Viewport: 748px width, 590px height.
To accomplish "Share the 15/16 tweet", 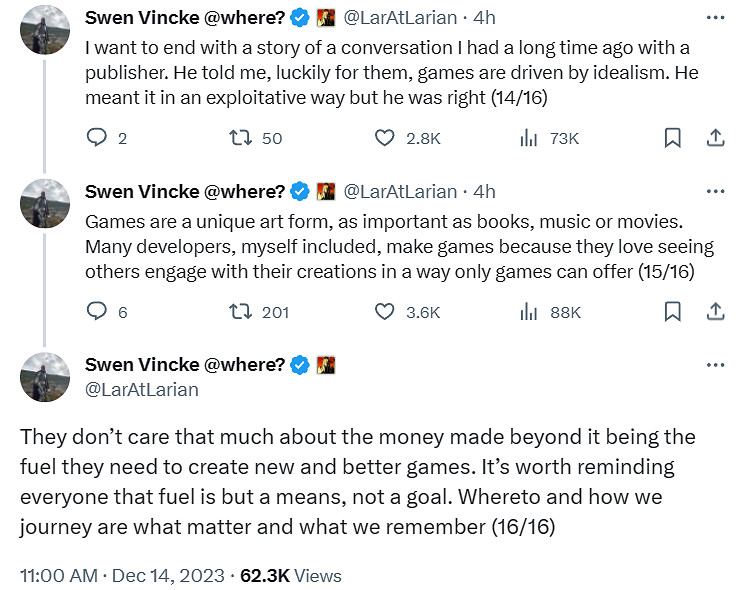I will [716, 312].
